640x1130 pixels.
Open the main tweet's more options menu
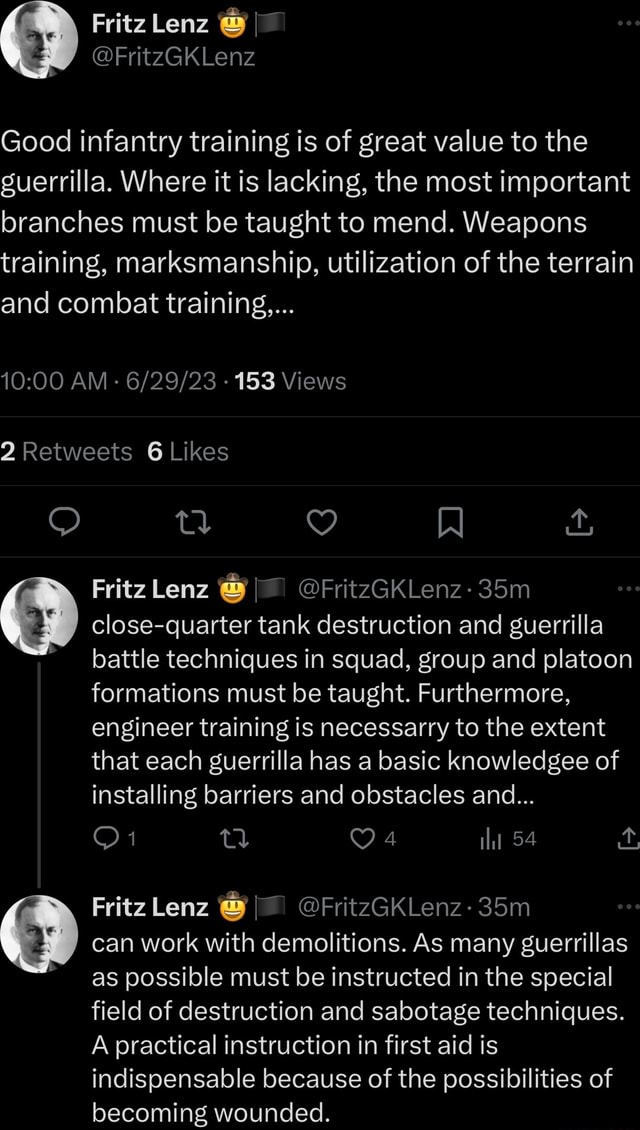click(x=625, y=20)
